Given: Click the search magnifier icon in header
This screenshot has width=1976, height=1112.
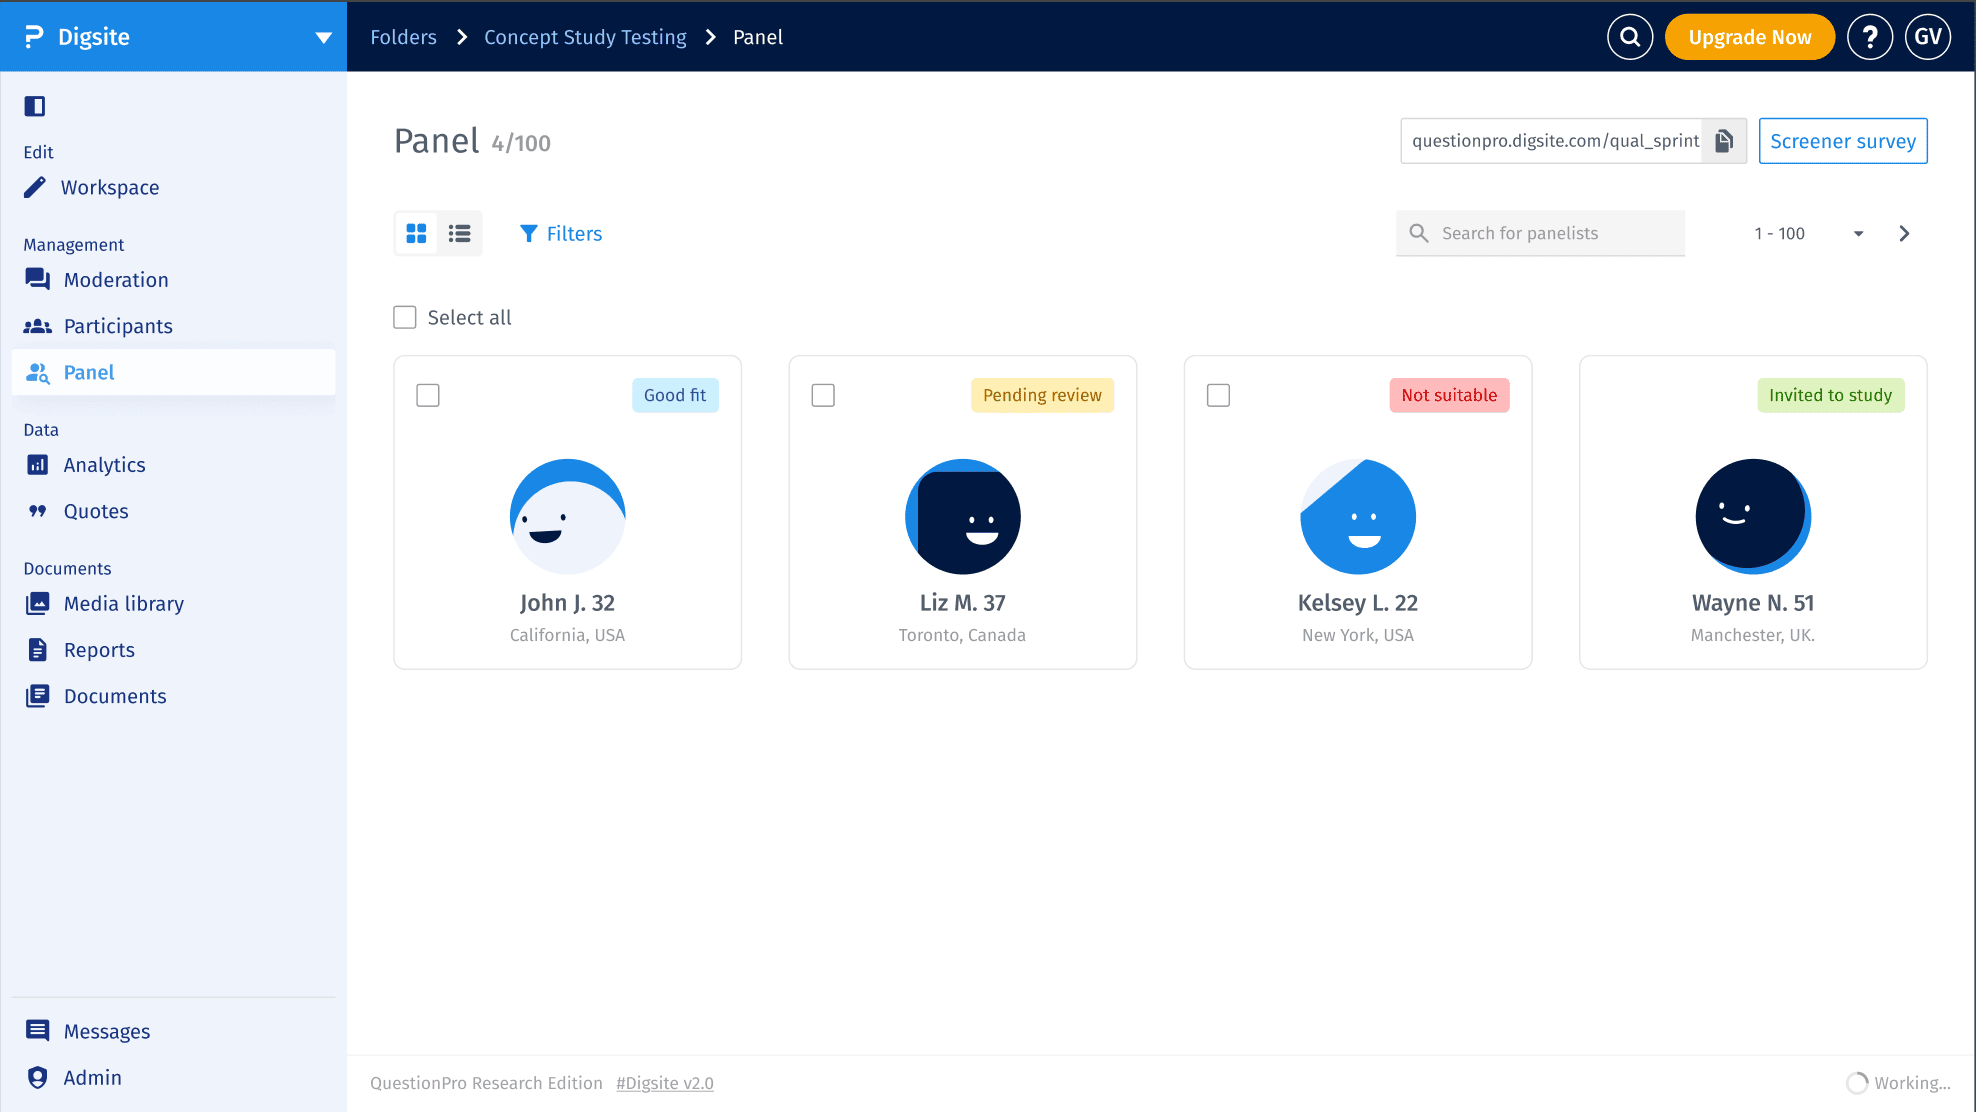Looking at the screenshot, I should 1630,37.
